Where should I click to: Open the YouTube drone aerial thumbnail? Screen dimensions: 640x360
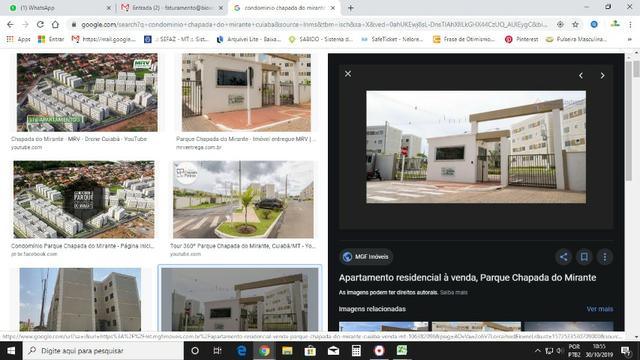[87, 92]
